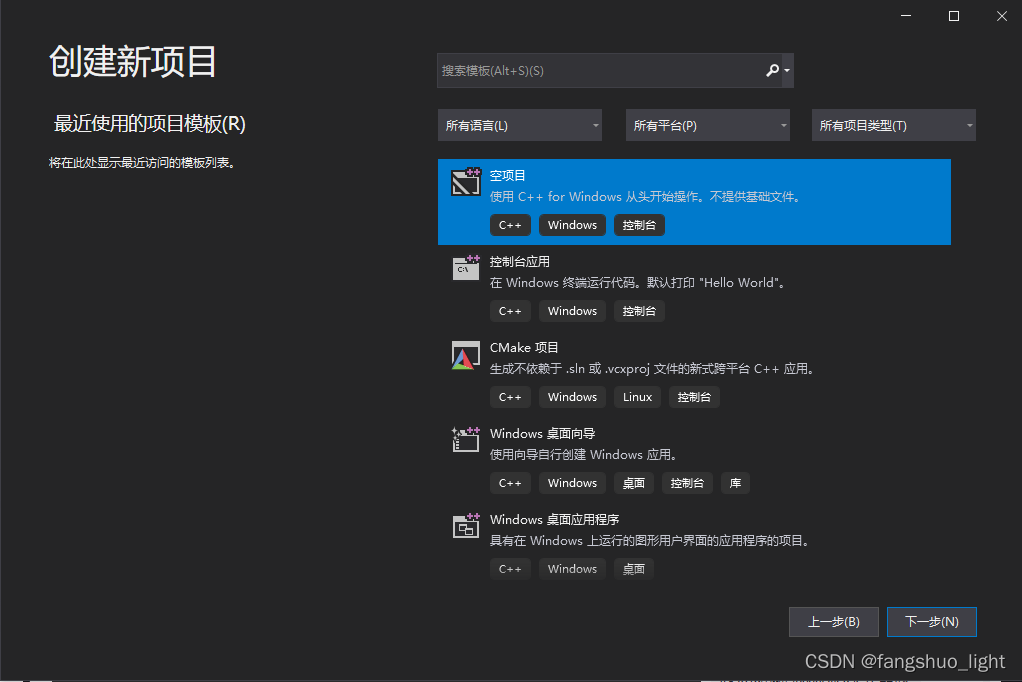Click the Linux tag under CMake 项目
Screen dimensions: 1022x682
click(x=637, y=397)
